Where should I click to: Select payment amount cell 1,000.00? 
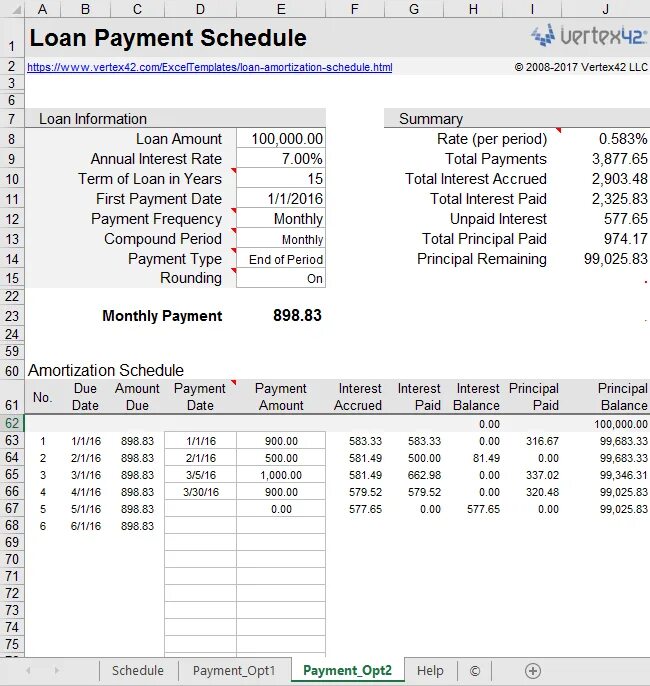[x=281, y=475]
